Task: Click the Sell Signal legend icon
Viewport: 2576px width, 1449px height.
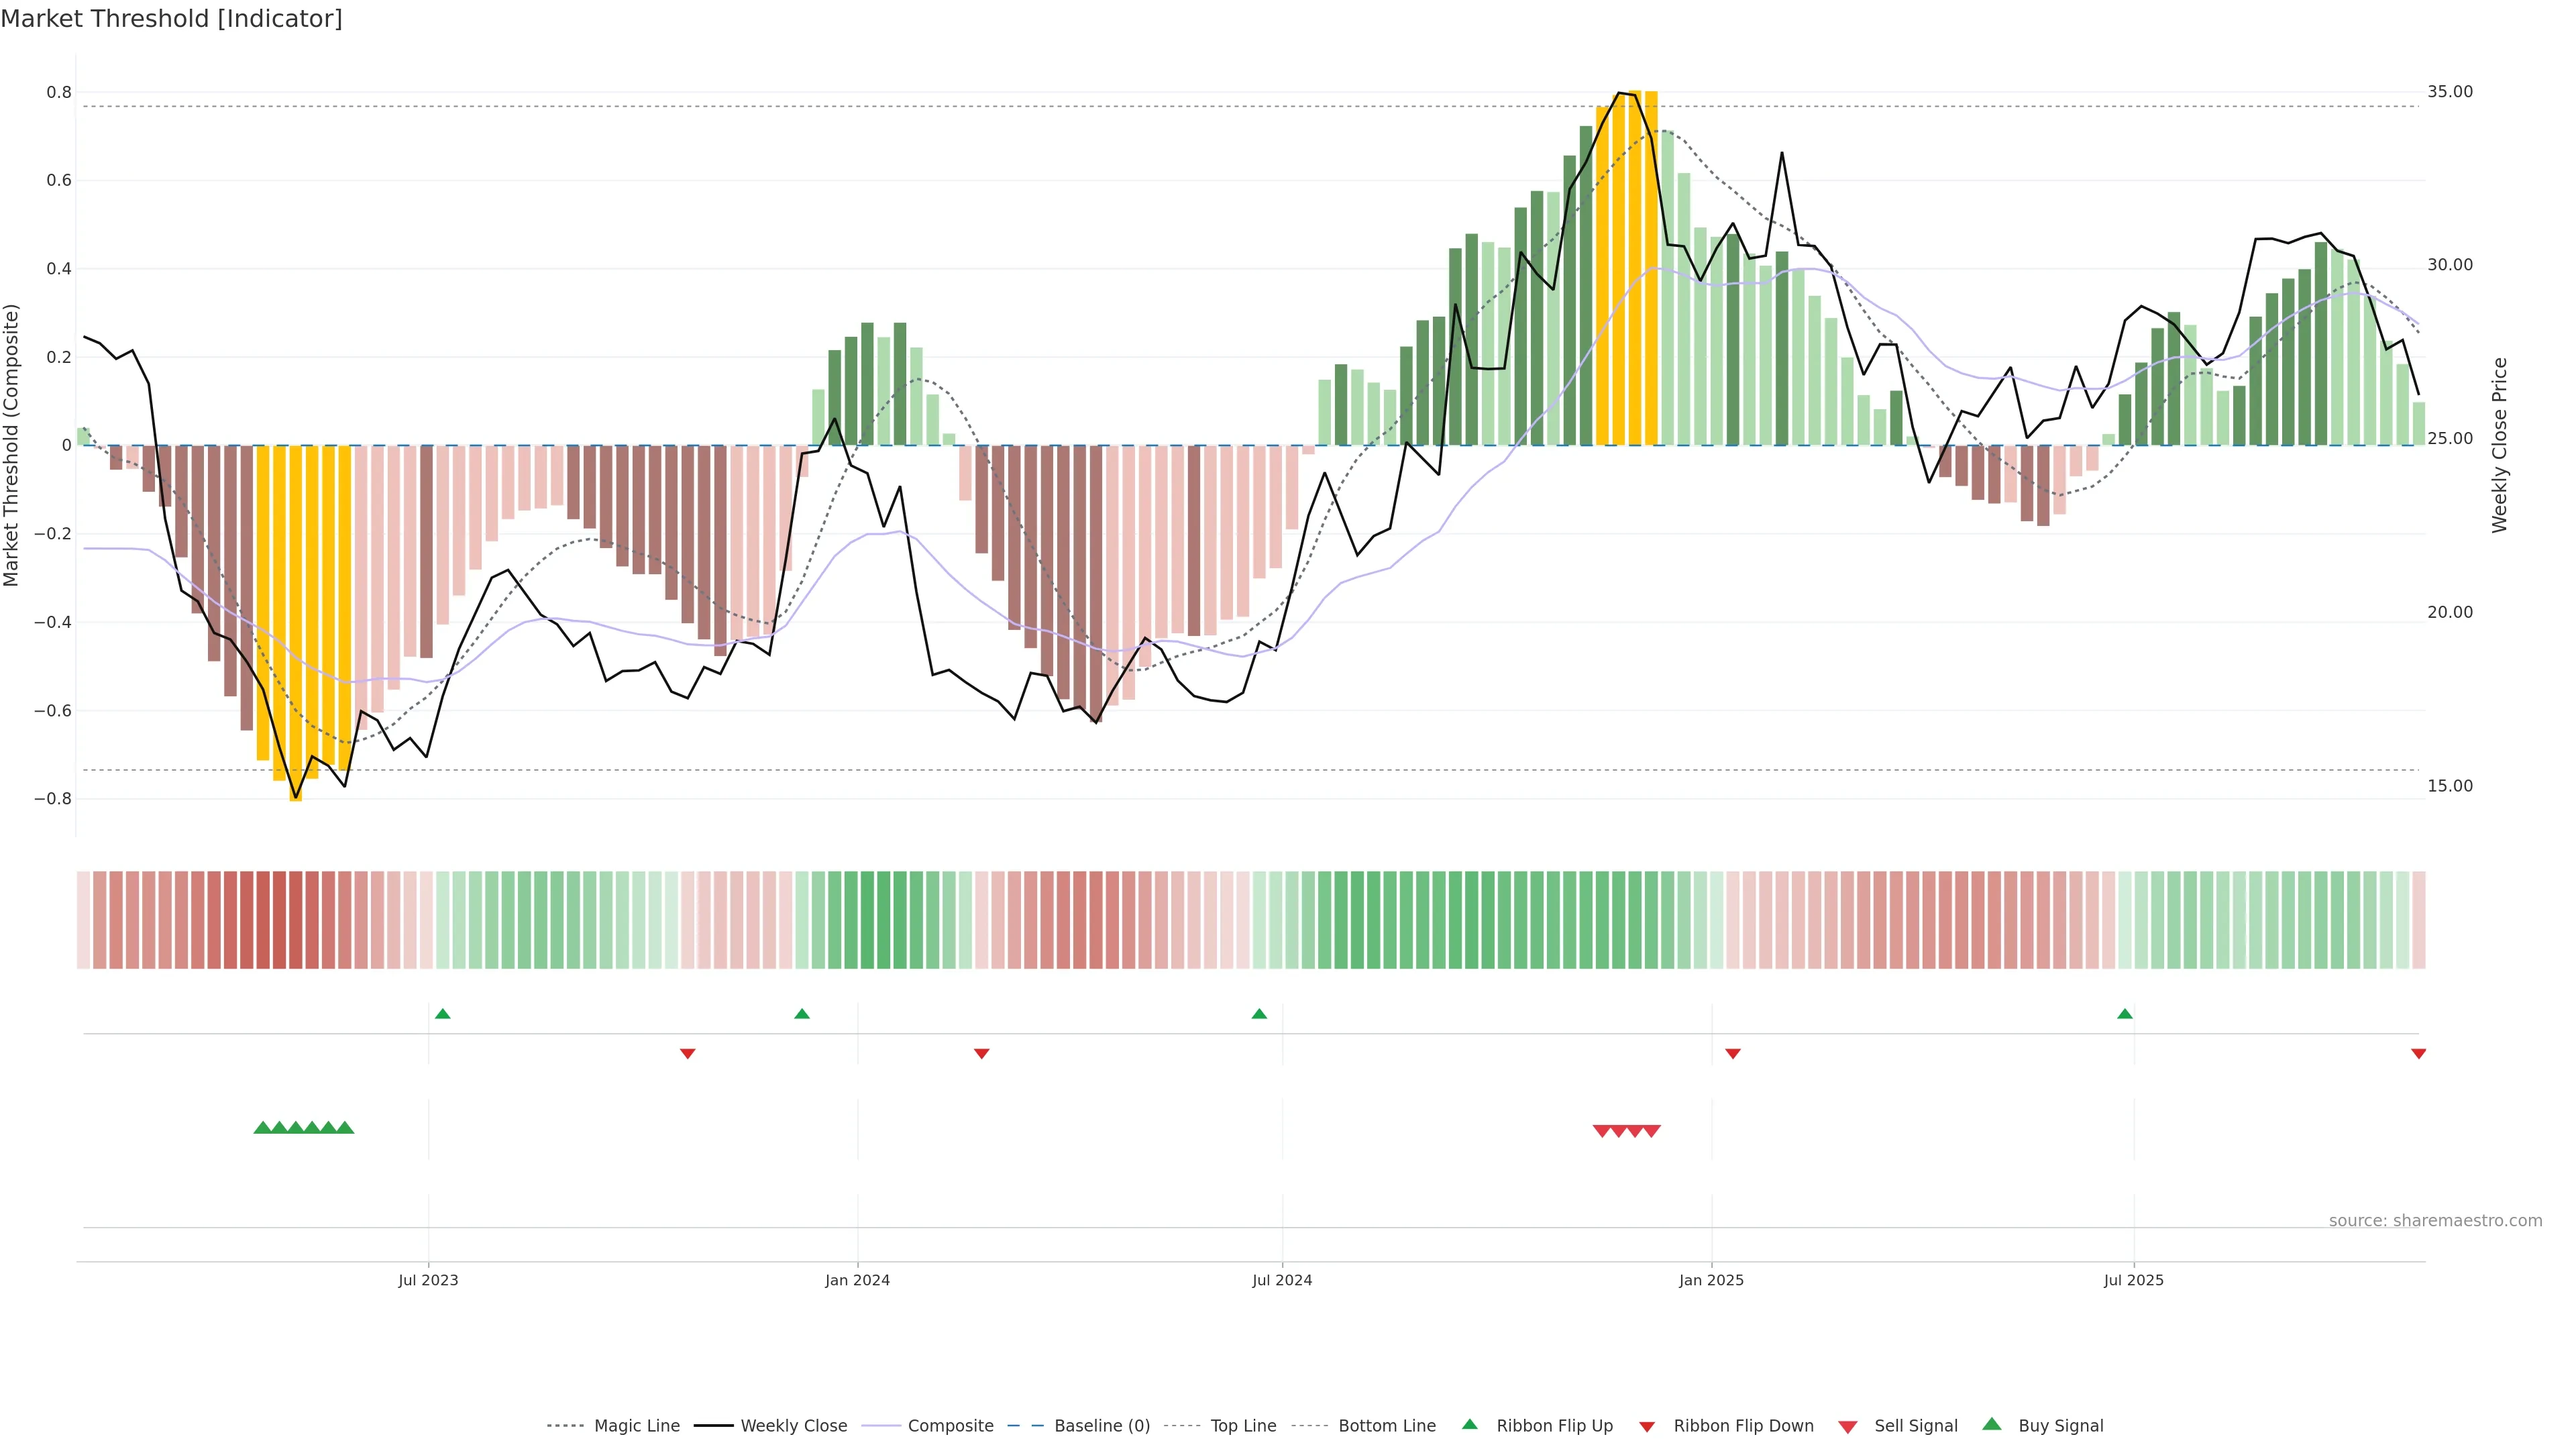Action: [1848, 1427]
